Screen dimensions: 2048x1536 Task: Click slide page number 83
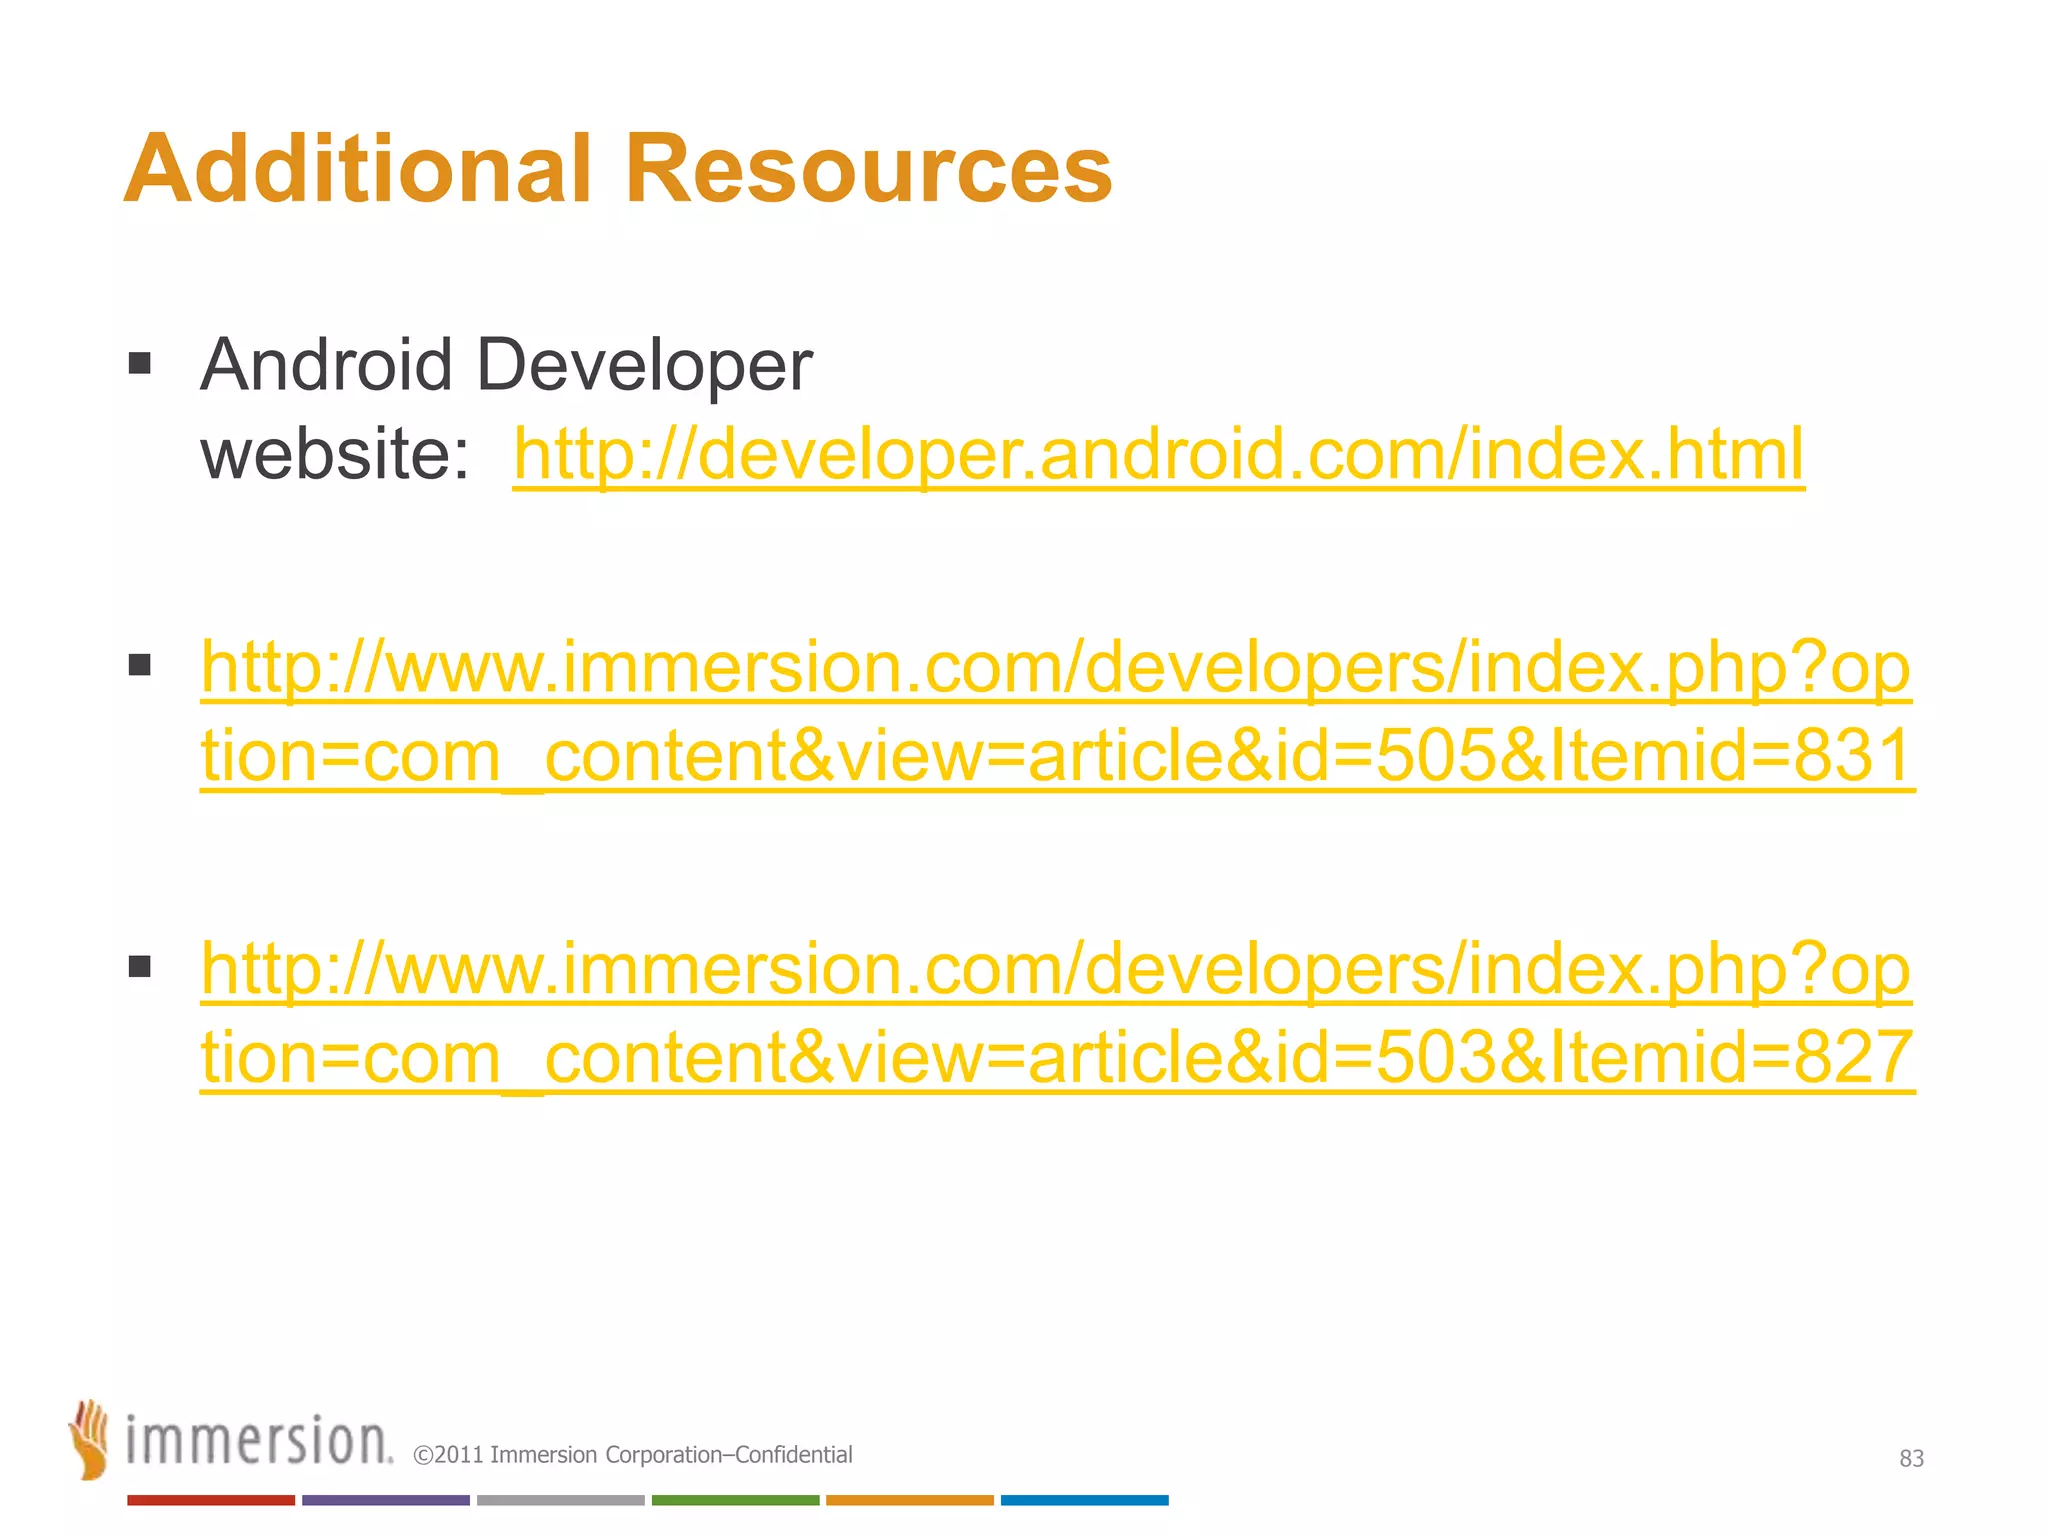[x=1911, y=1459]
